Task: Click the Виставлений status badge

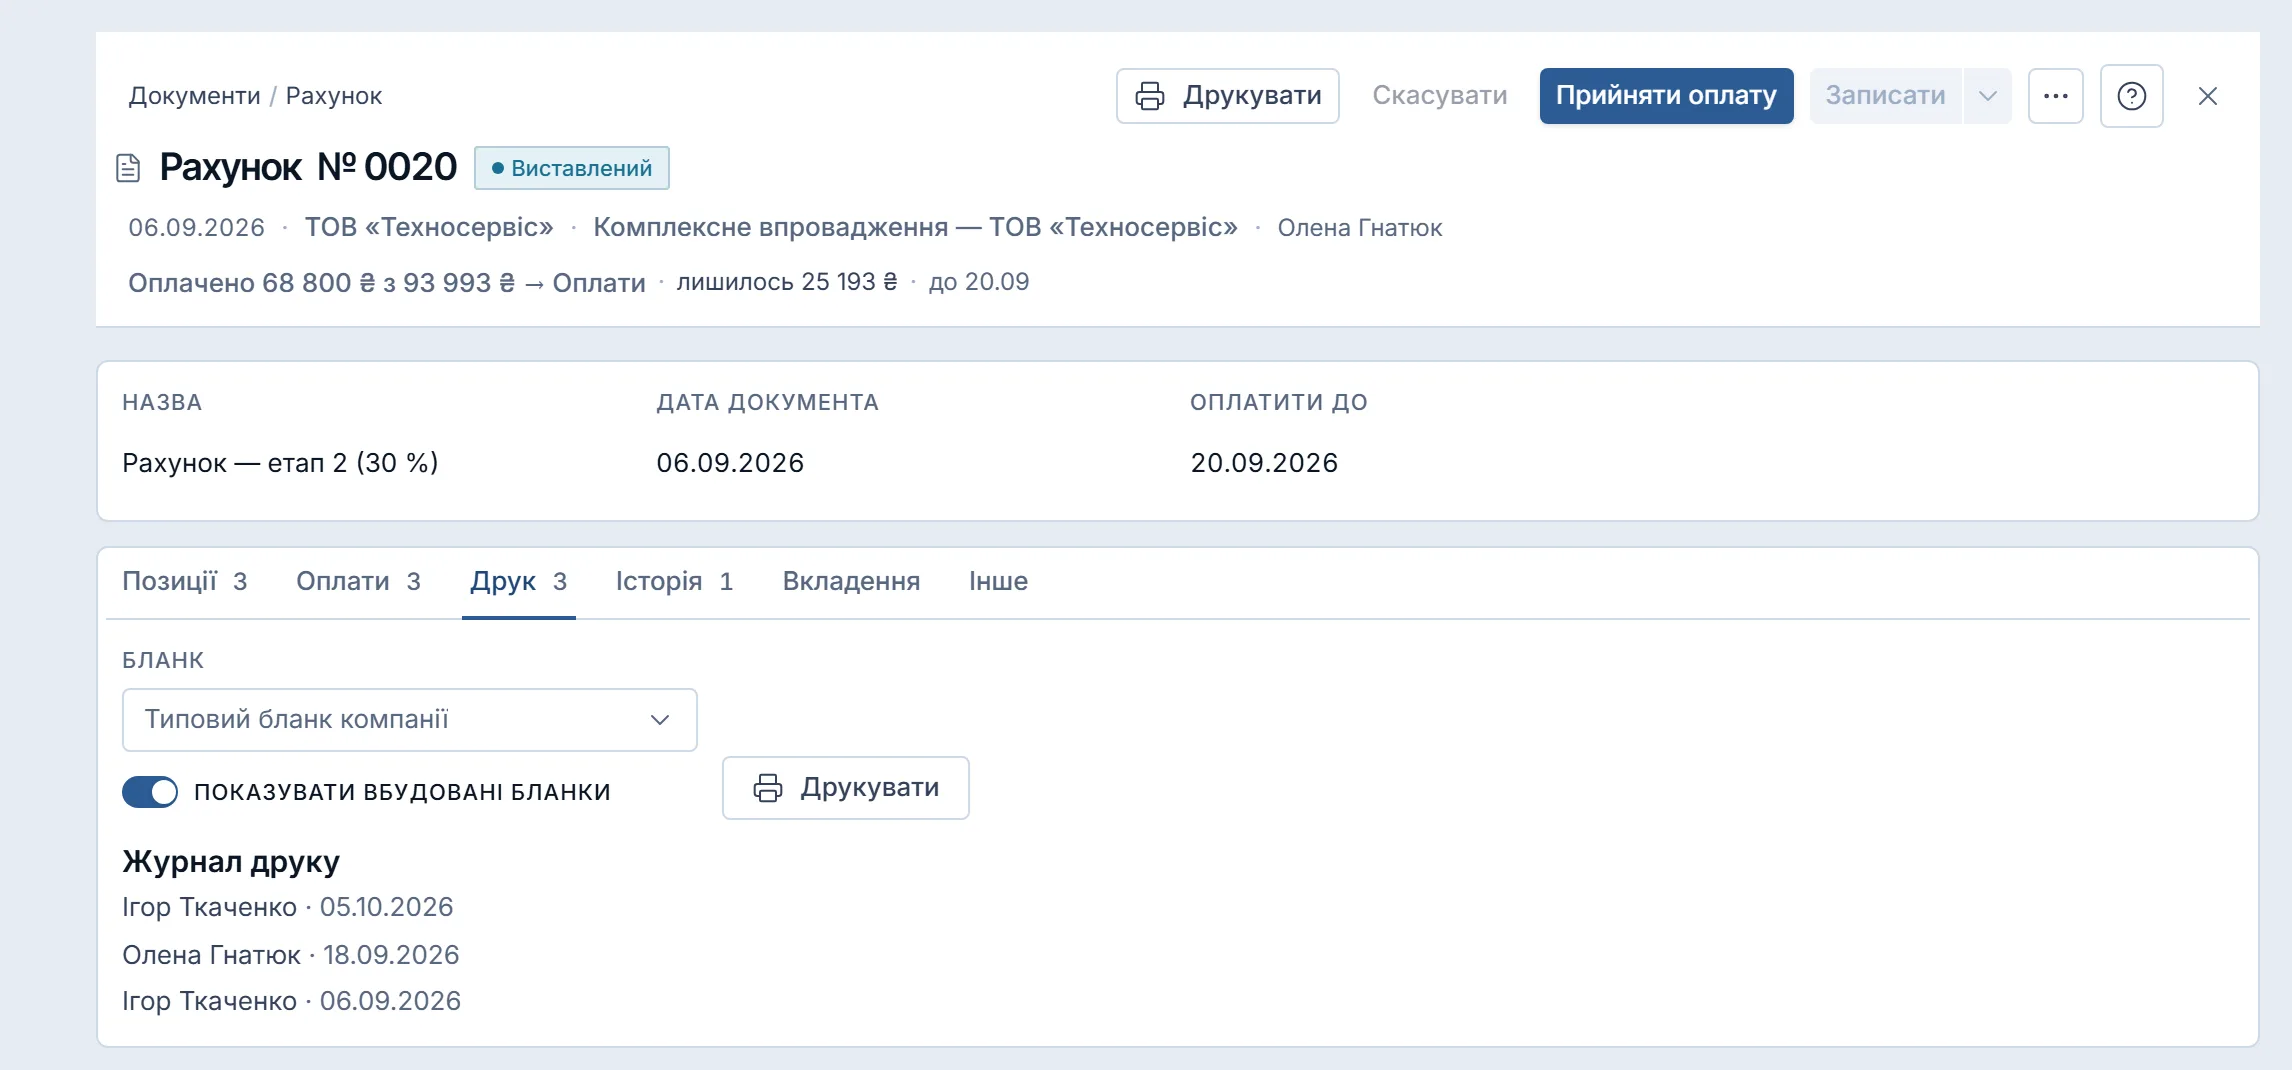Action: (x=572, y=168)
